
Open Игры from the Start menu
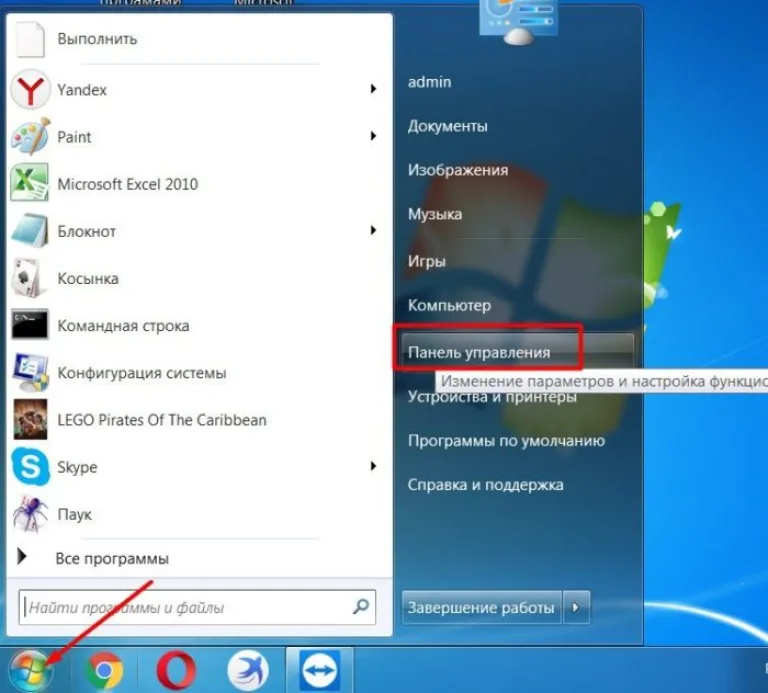coord(427,261)
